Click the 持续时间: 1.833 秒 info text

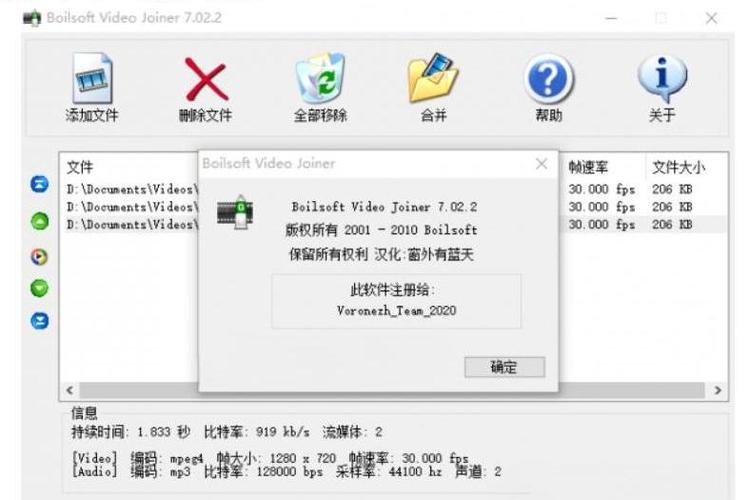click(x=131, y=432)
